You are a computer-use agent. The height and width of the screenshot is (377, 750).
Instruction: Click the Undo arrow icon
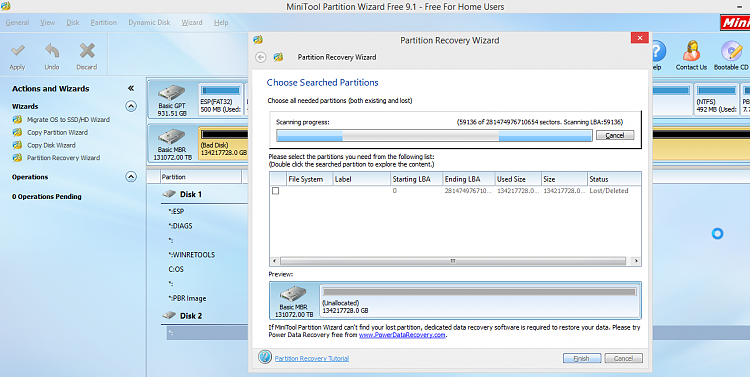(52, 50)
